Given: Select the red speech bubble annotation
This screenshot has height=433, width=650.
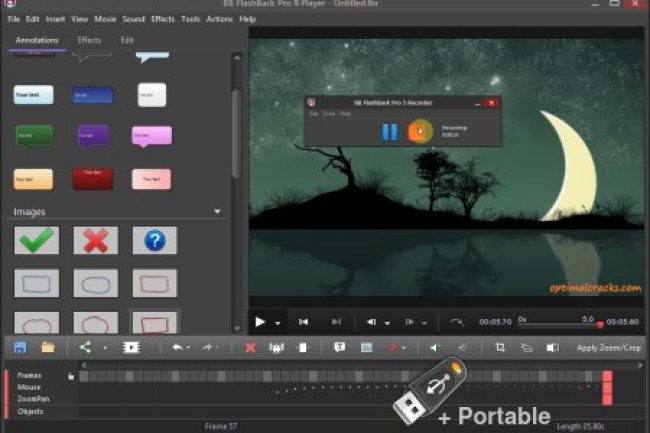Looking at the screenshot, I should 92,178.
